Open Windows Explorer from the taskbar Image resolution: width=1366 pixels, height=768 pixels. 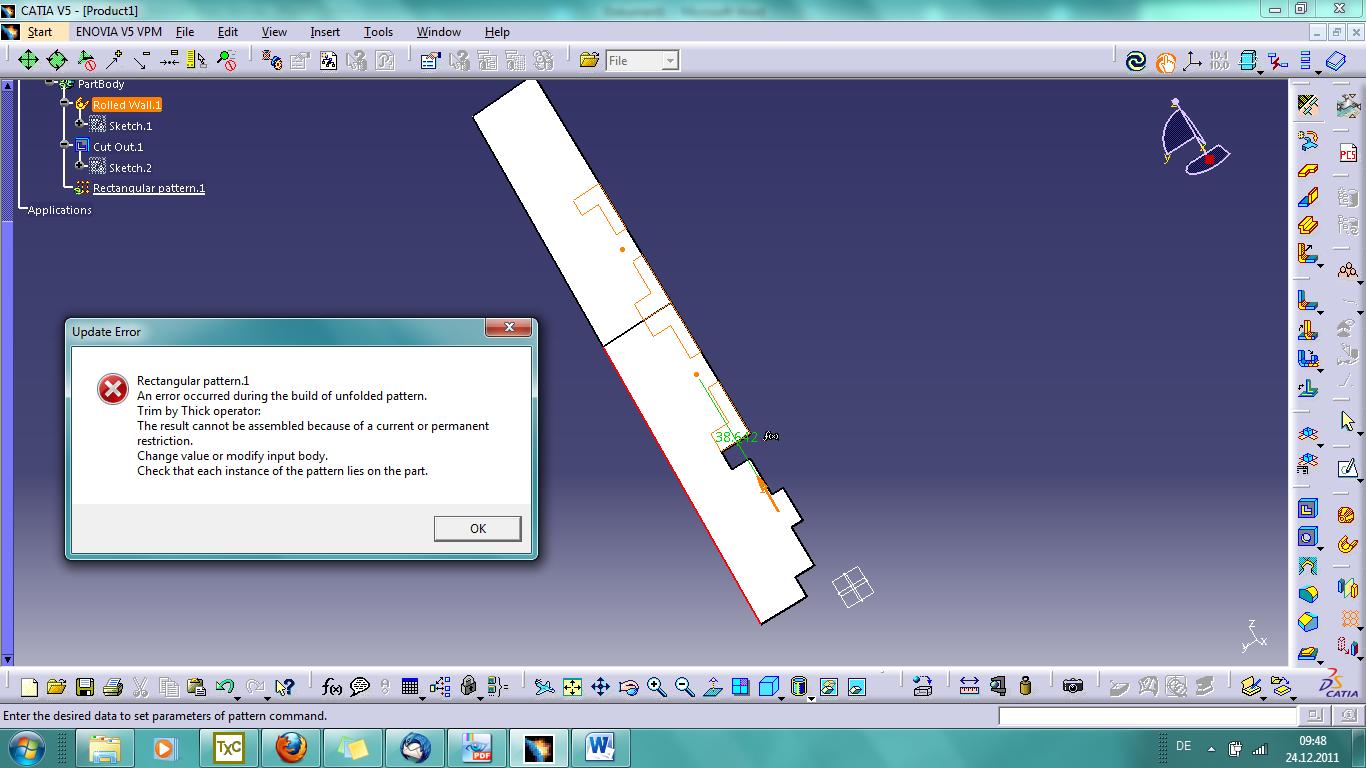(104, 748)
